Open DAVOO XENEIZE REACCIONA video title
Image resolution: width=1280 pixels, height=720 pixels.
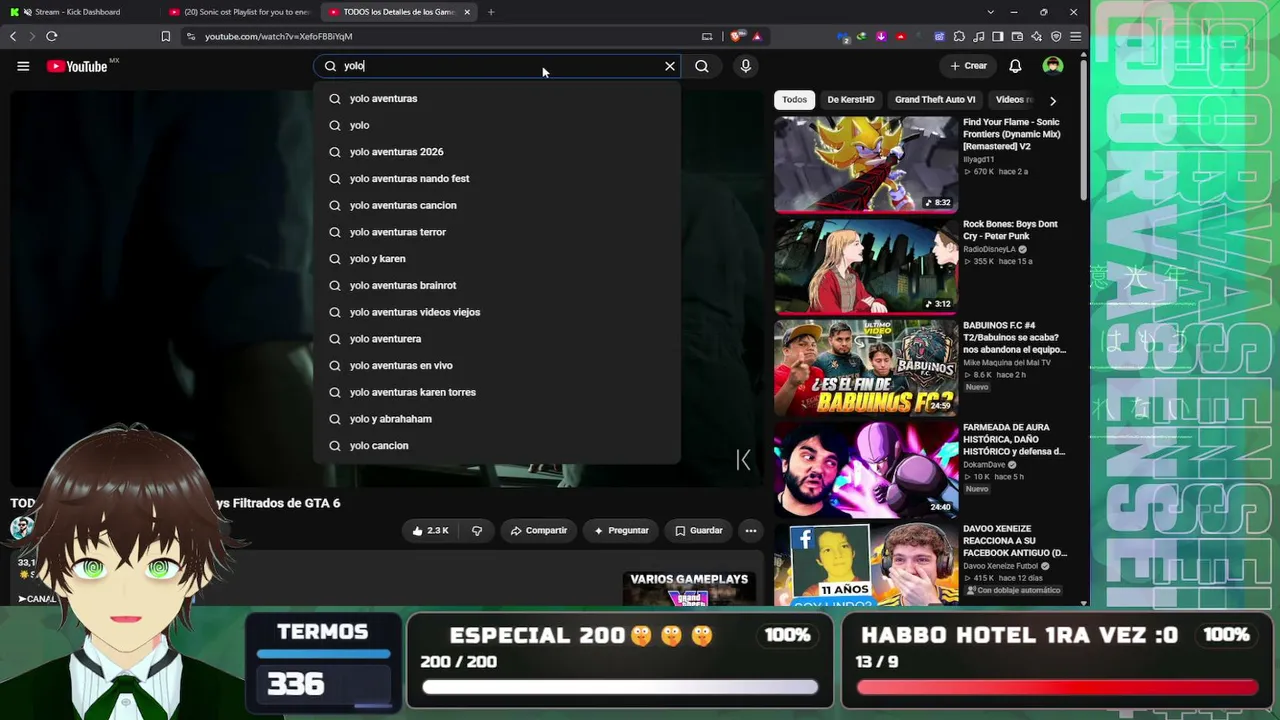(1015, 541)
